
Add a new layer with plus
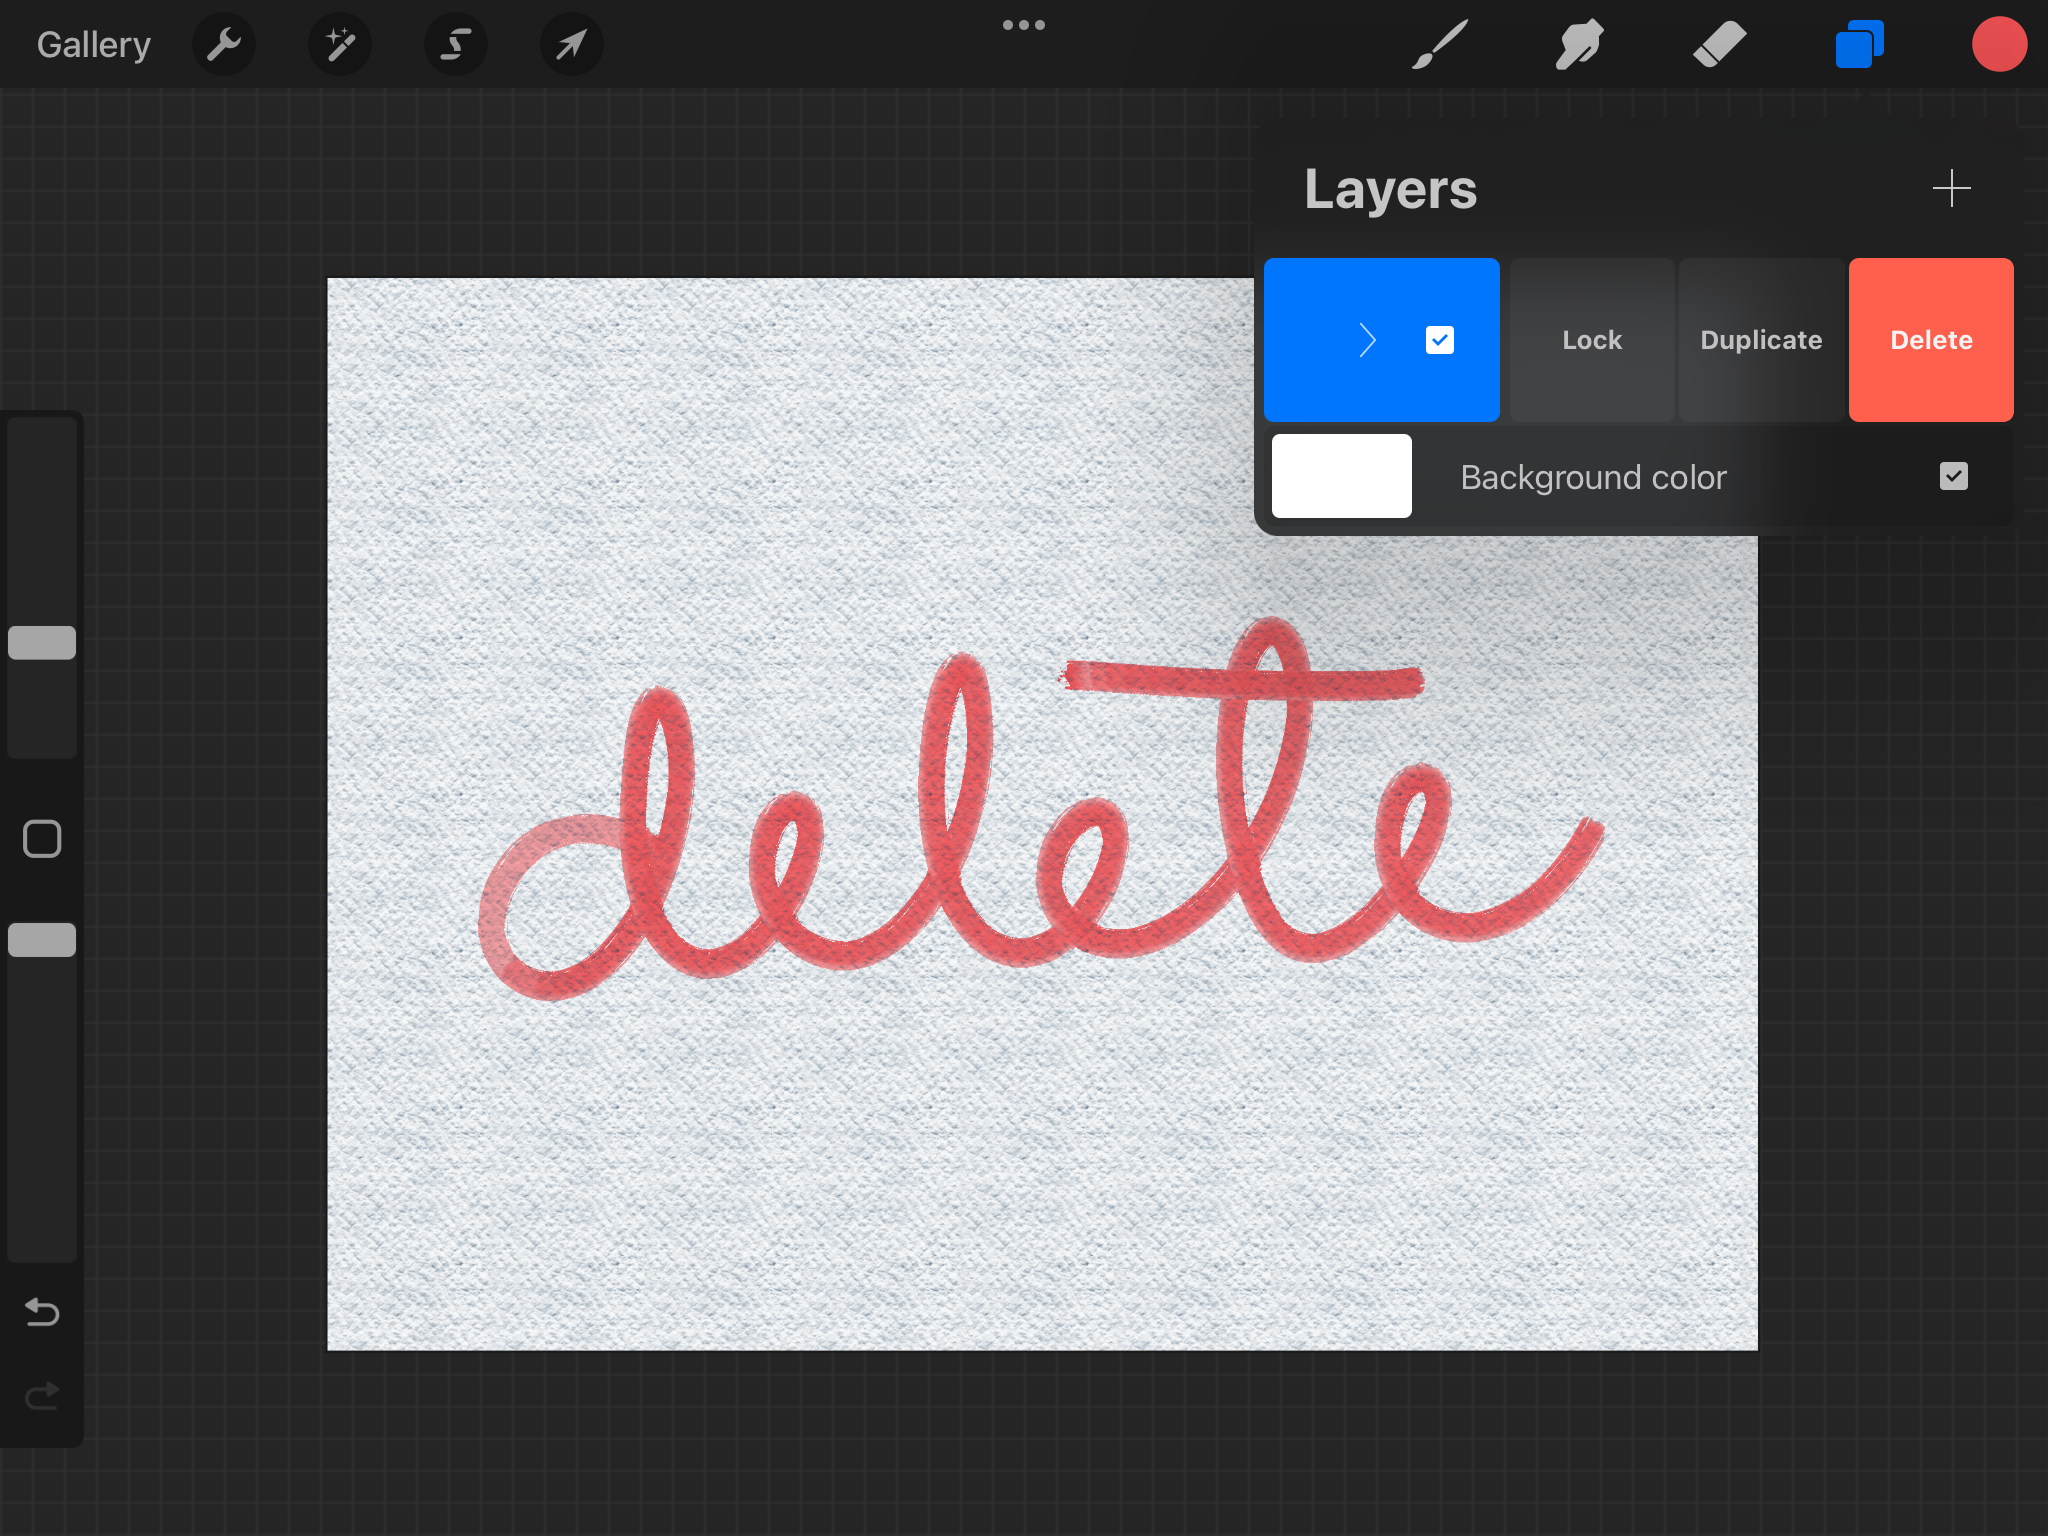click(1951, 188)
